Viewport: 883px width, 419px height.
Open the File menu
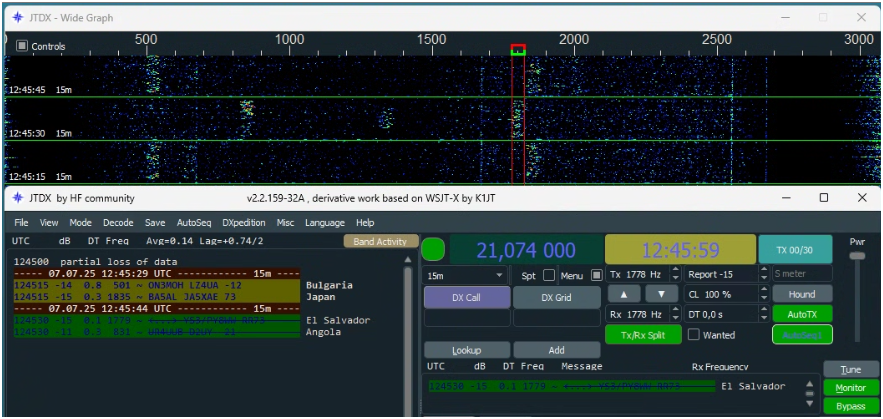pyautogui.click(x=21, y=222)
